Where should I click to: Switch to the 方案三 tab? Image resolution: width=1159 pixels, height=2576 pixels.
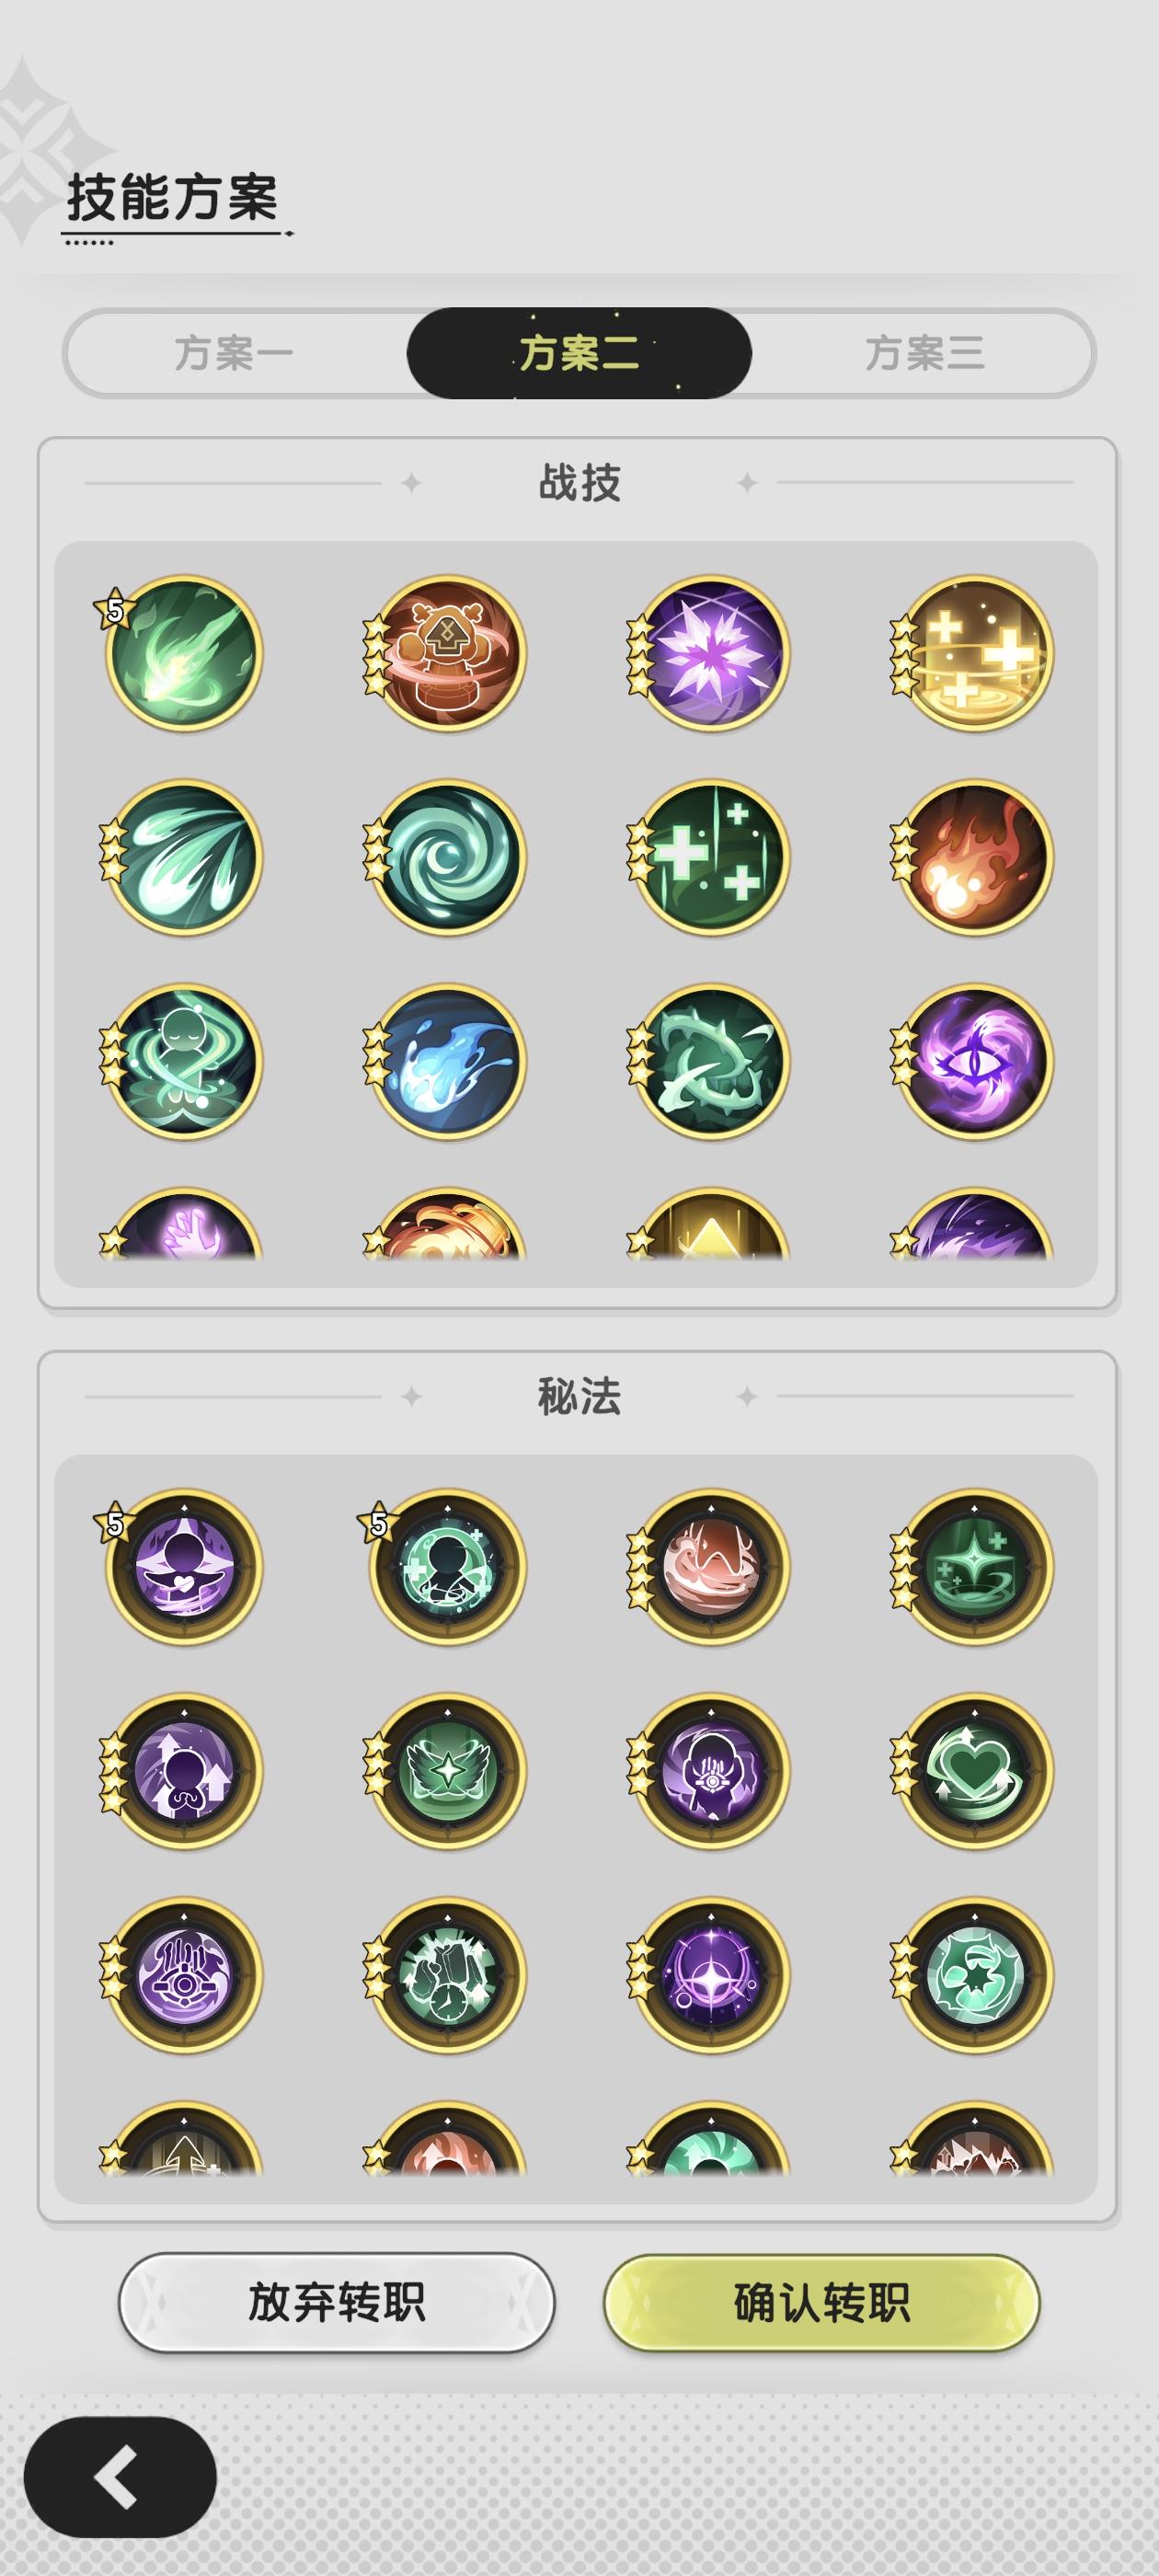(924, 353)
